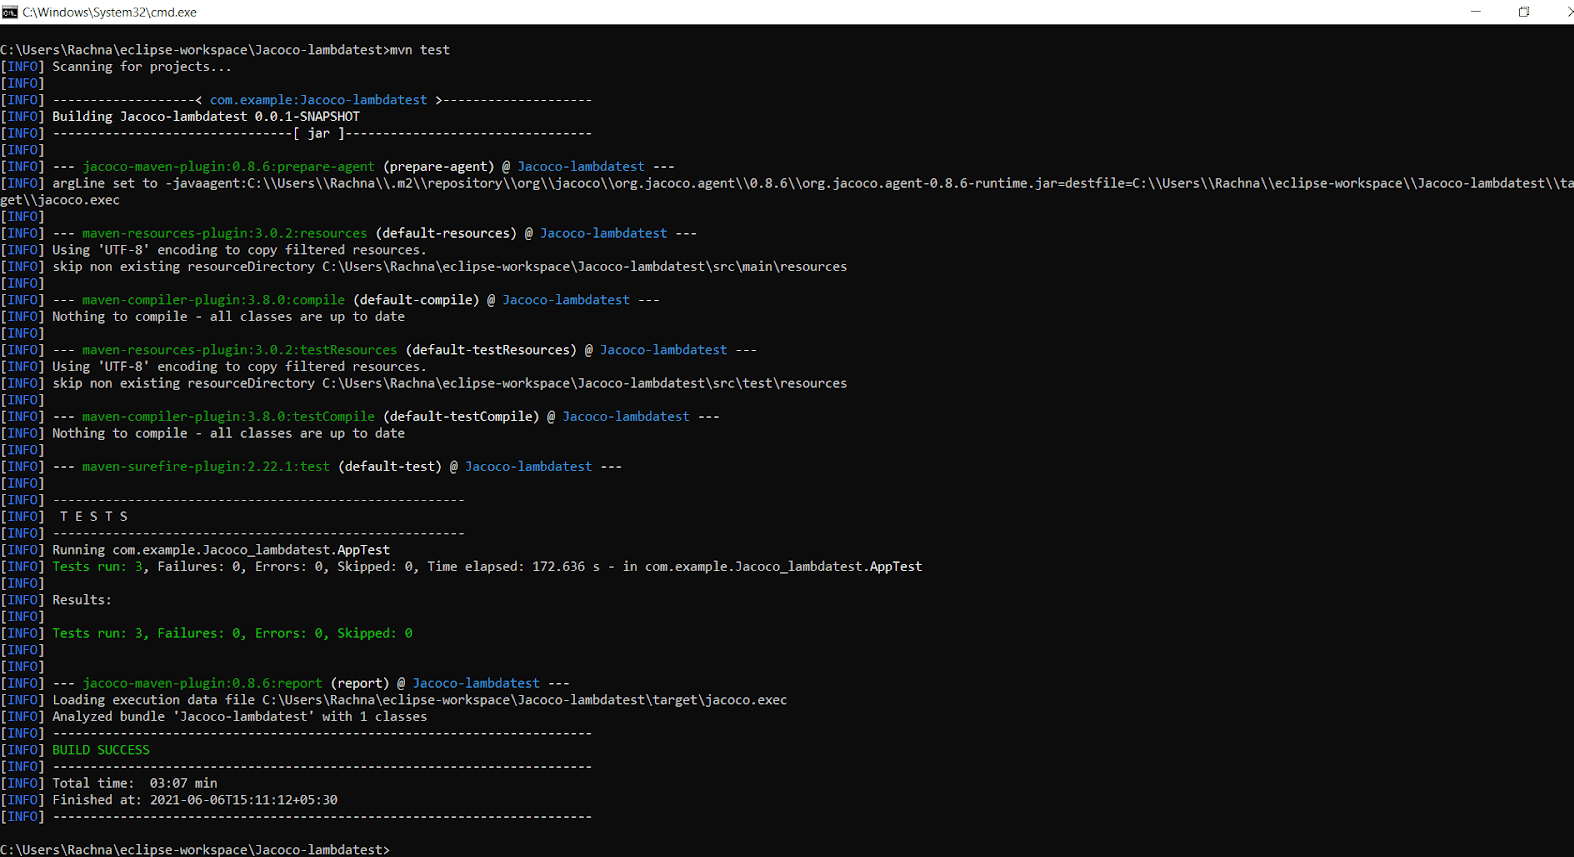Click '(prepare-agent)' text
Image resolution: width=1574 pixels, height=857 pixels.
(439, 167)
